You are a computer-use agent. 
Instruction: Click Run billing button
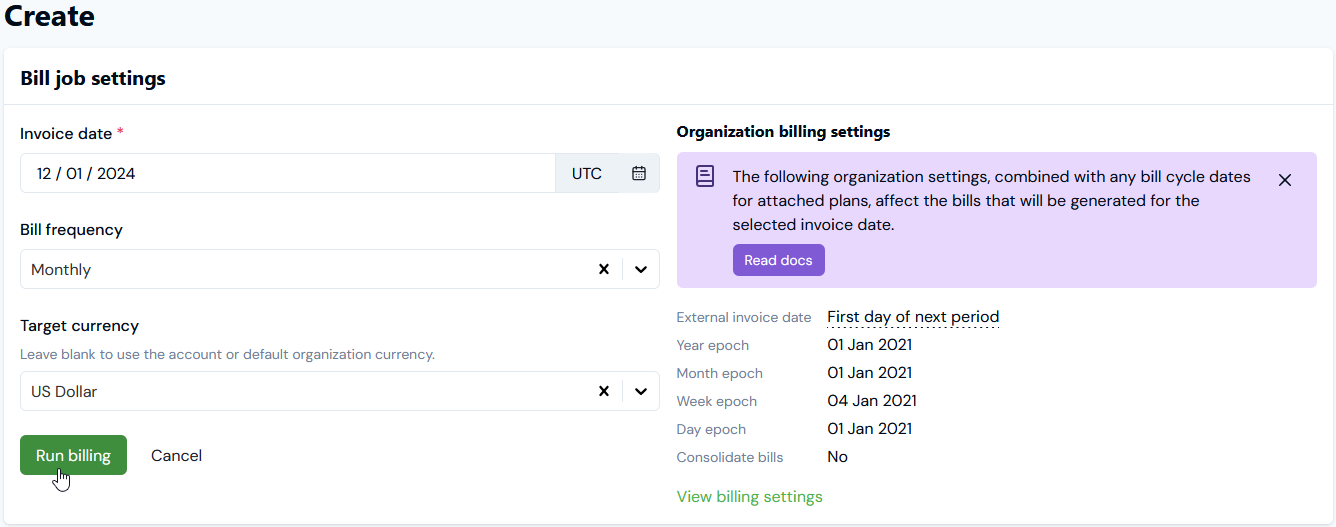(73, 455)
